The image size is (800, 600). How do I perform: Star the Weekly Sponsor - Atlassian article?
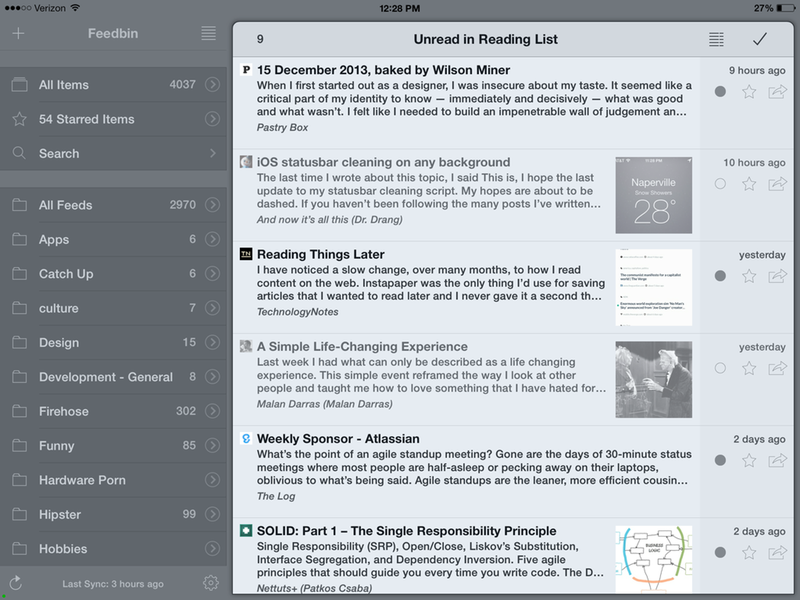click(749, 460)
